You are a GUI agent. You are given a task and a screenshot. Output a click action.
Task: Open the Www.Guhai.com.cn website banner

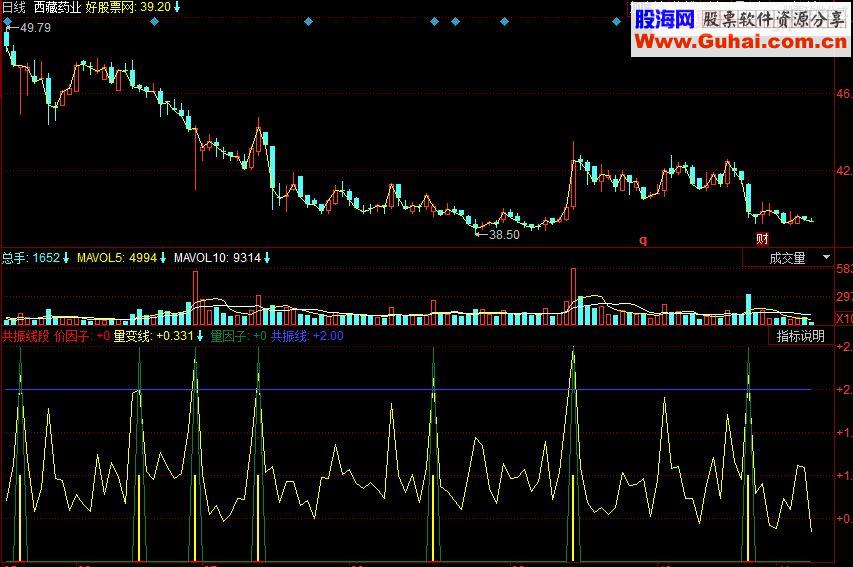click(x=740, y=41)
